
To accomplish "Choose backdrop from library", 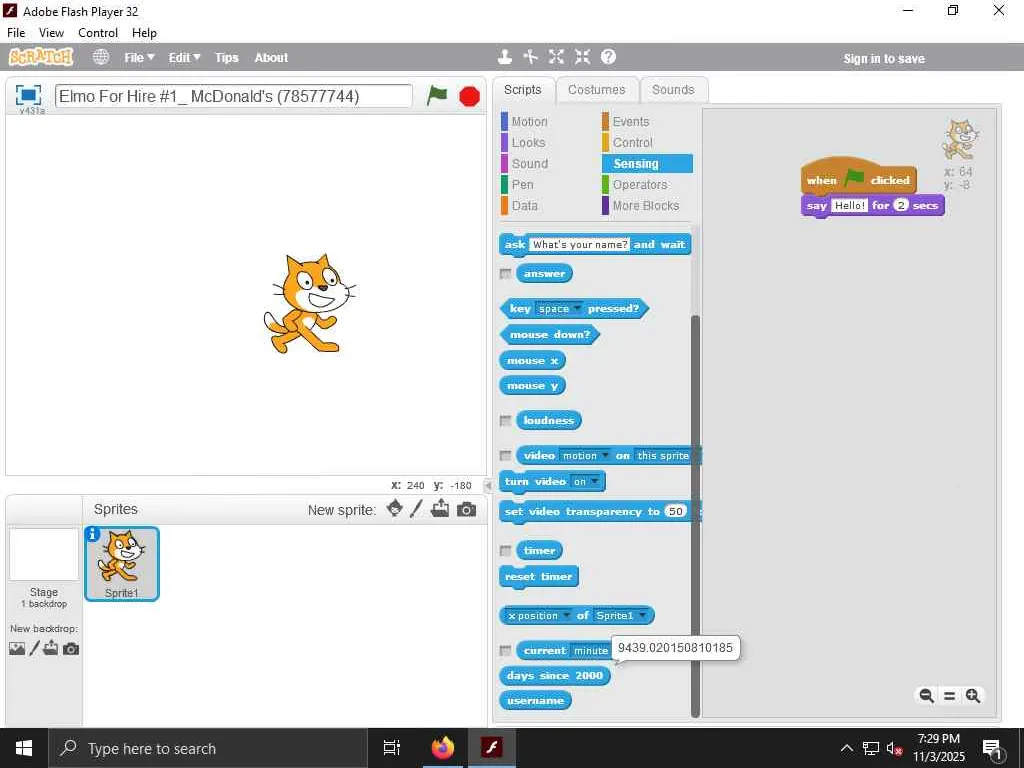I will pos(17,648).
